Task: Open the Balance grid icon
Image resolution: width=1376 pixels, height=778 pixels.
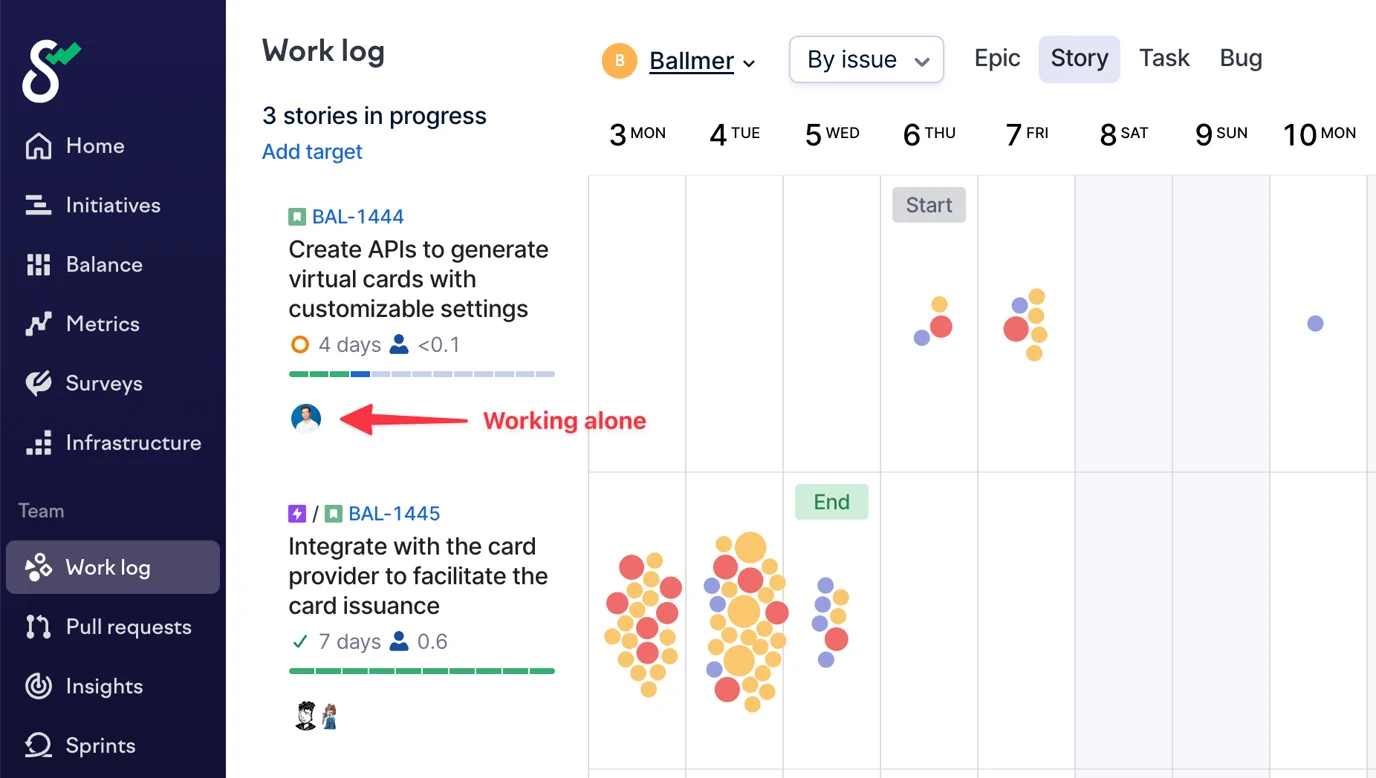Action: click(38, 265)
